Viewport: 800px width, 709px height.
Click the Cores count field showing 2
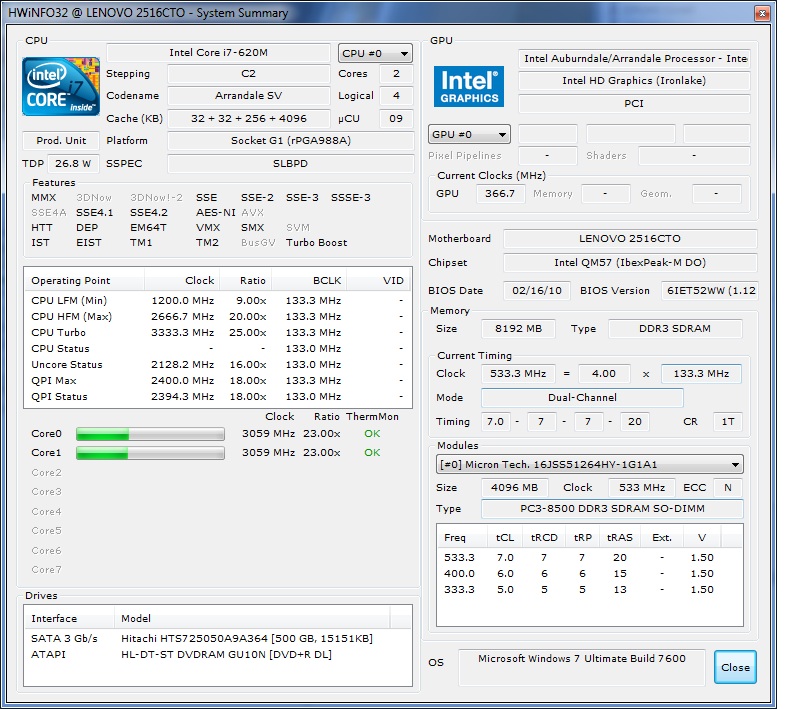pos(396,74)
